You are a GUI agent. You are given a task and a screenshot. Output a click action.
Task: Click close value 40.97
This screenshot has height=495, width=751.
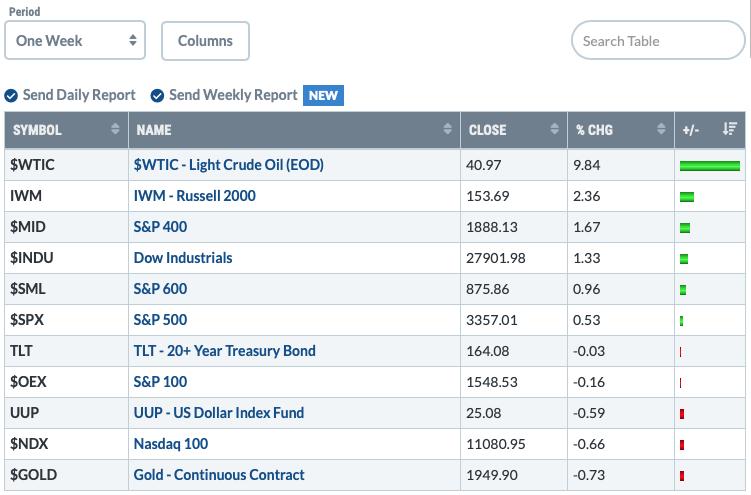483,165
